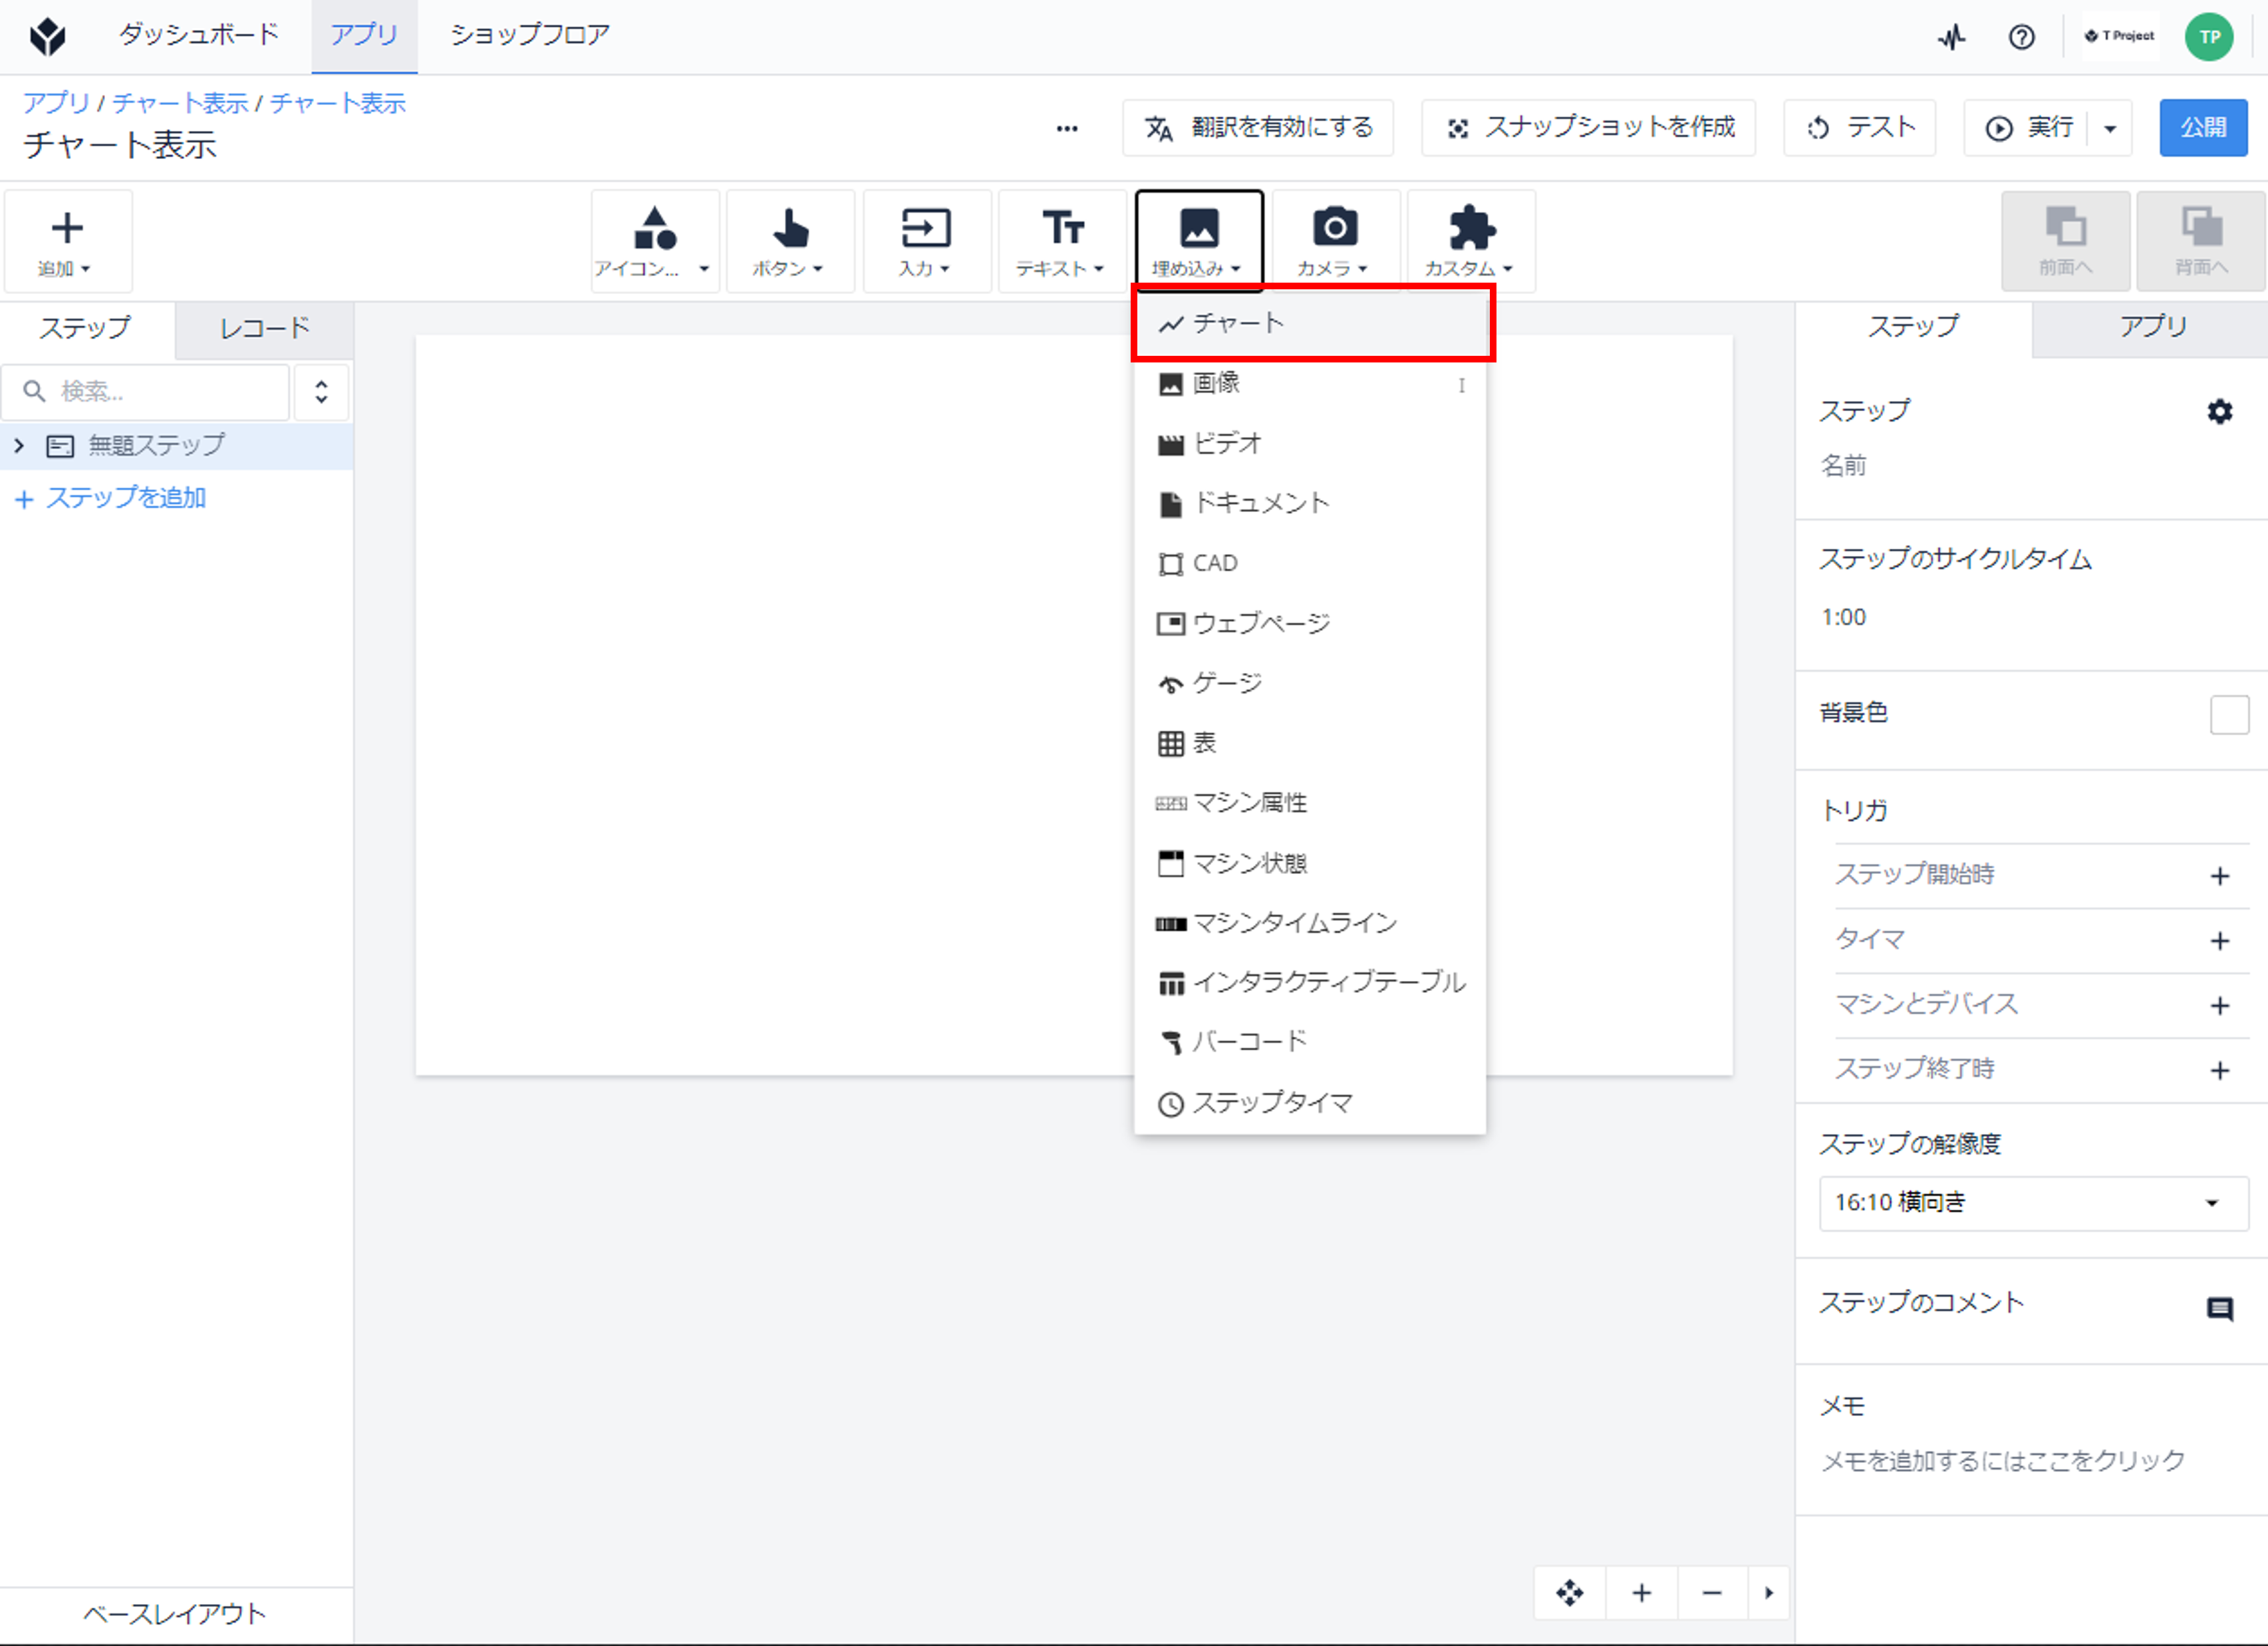Click the メモ note field placeholder

[2003, 1461]
